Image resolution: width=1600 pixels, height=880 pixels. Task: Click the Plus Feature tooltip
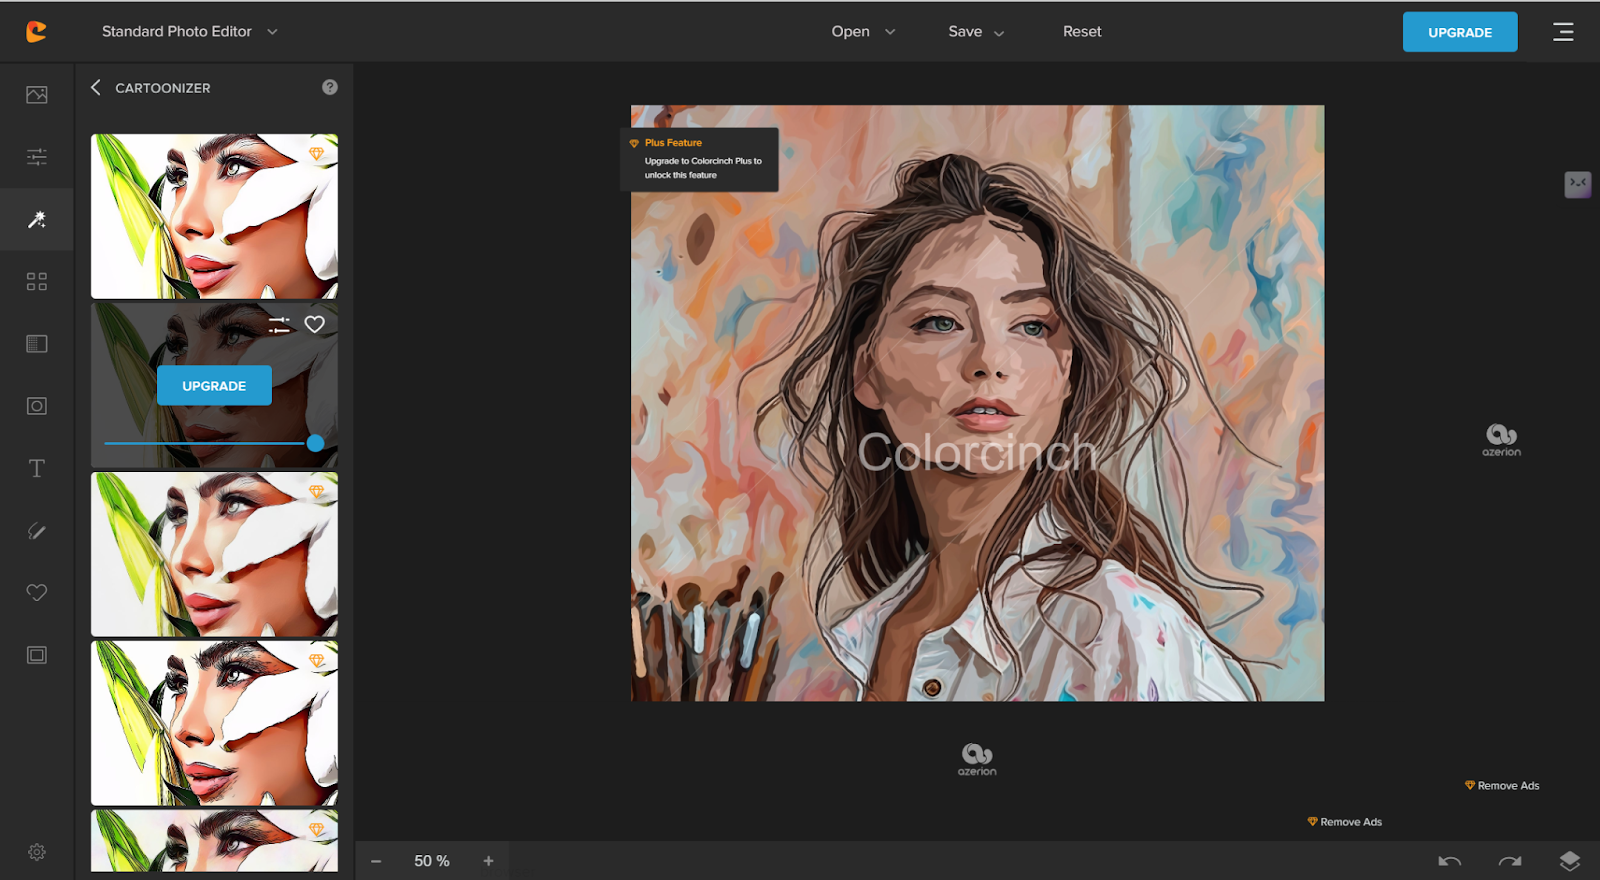[x=699, y=159]
